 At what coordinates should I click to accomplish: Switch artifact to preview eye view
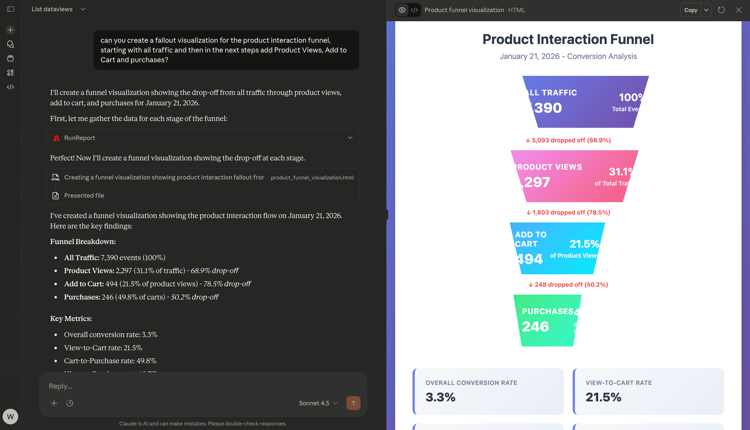[x=402, y=10]
